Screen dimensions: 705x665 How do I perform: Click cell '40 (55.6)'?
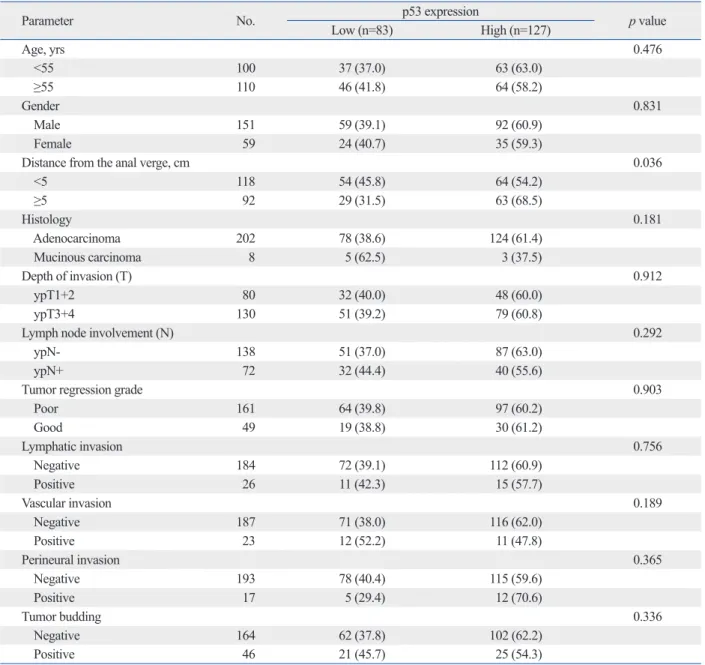(x=518, y=370)
